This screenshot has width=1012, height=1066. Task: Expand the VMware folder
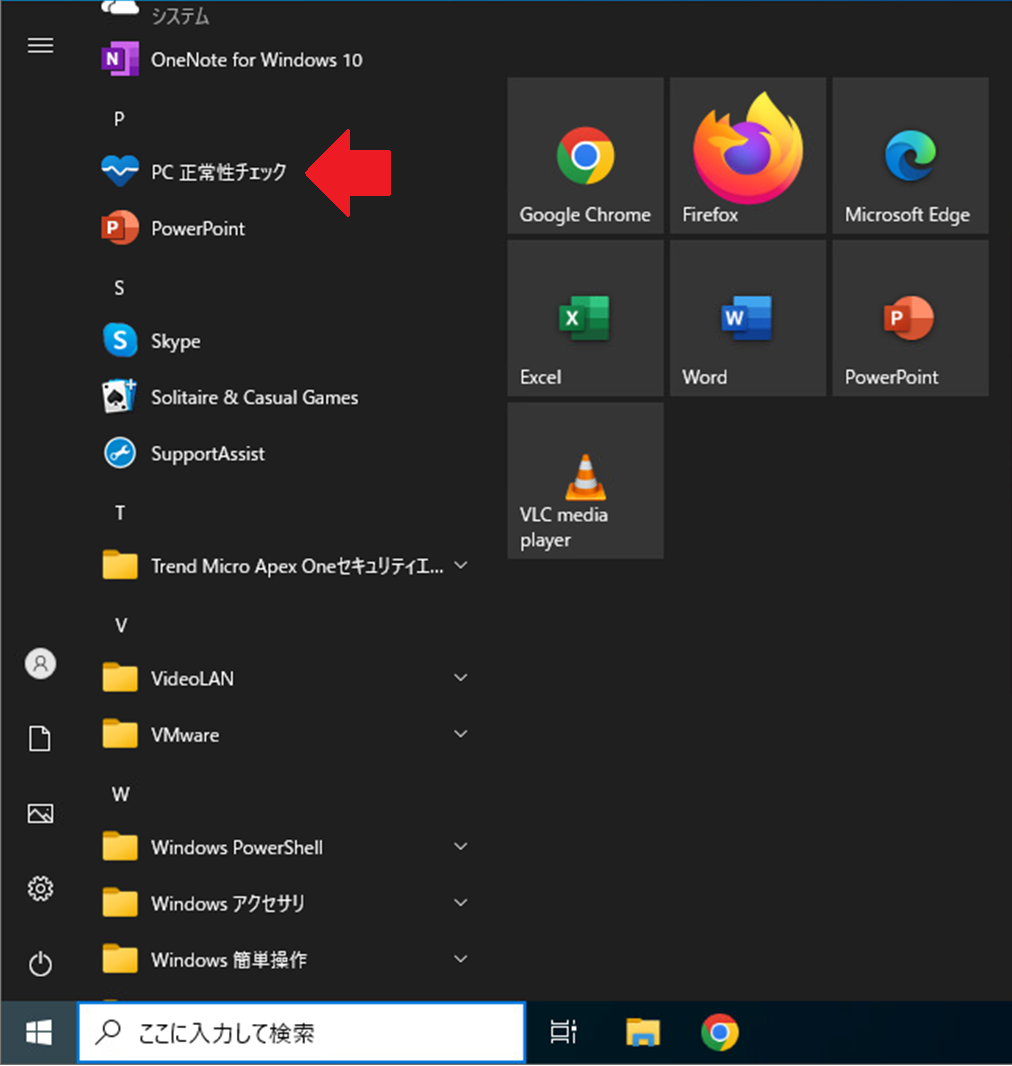coord(461,734)
